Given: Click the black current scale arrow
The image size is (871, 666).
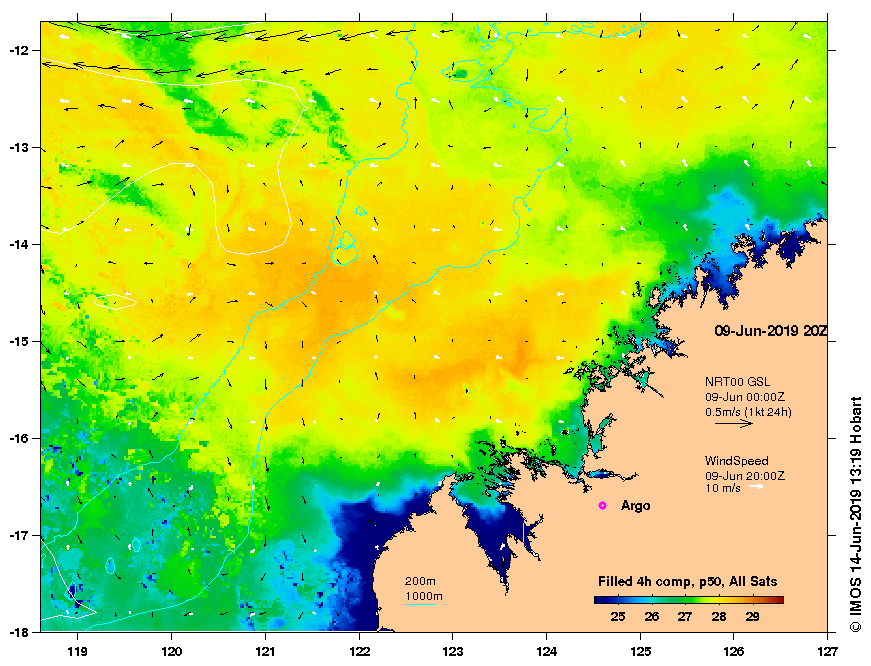Looking at the screenshot, I should click(x=734, y=423).
